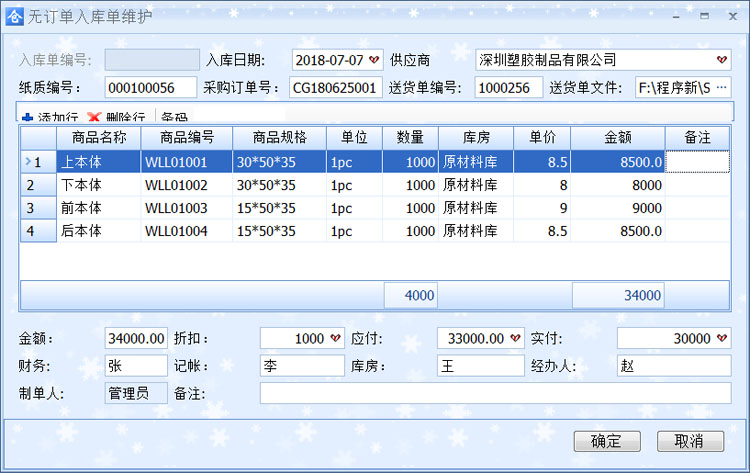
Task: Click the 数量 column header
Action: pyautogui.click(x=410, y=138)
